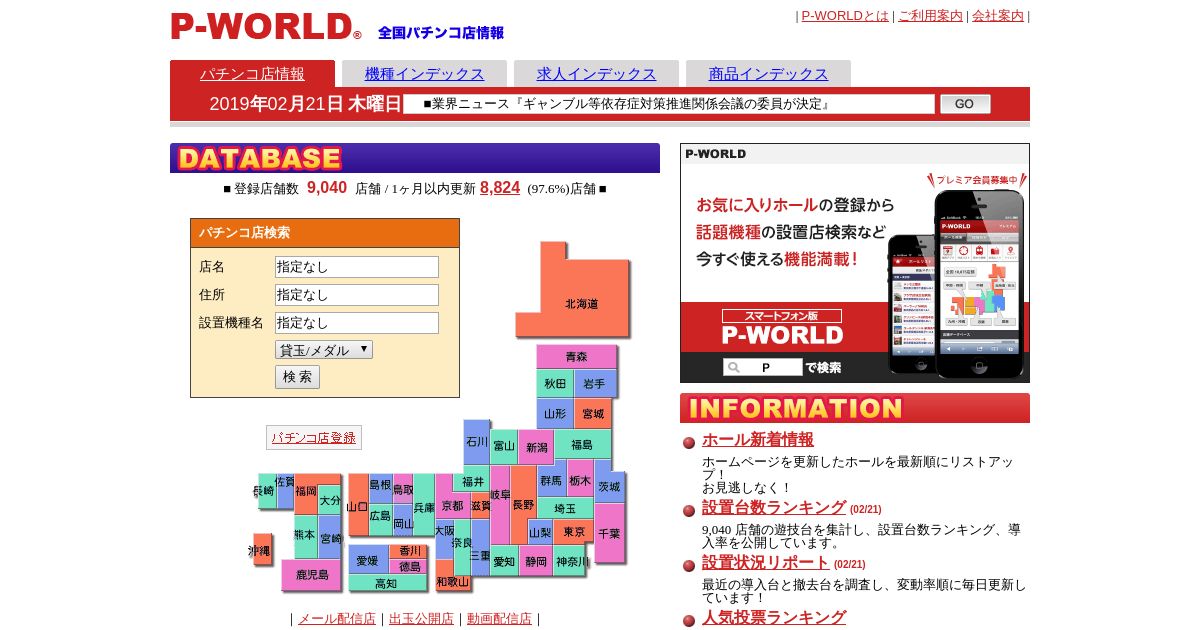Select Toyama (富山) prefecture tile
Screen dimensions: 1200x630
(504, 446)
